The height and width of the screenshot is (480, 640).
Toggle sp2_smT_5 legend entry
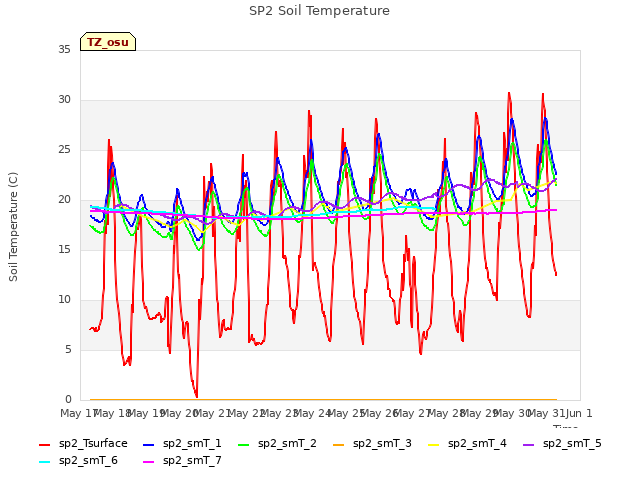point(562,444)
